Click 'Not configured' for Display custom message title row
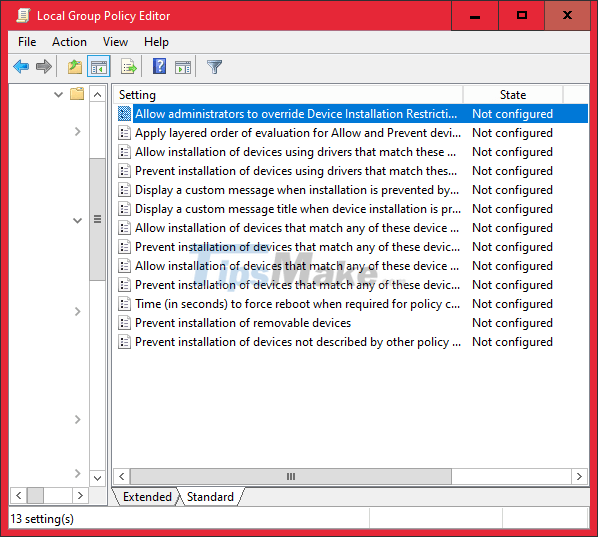The height and width of the screenshot is (537, 598). coord(513,209)
